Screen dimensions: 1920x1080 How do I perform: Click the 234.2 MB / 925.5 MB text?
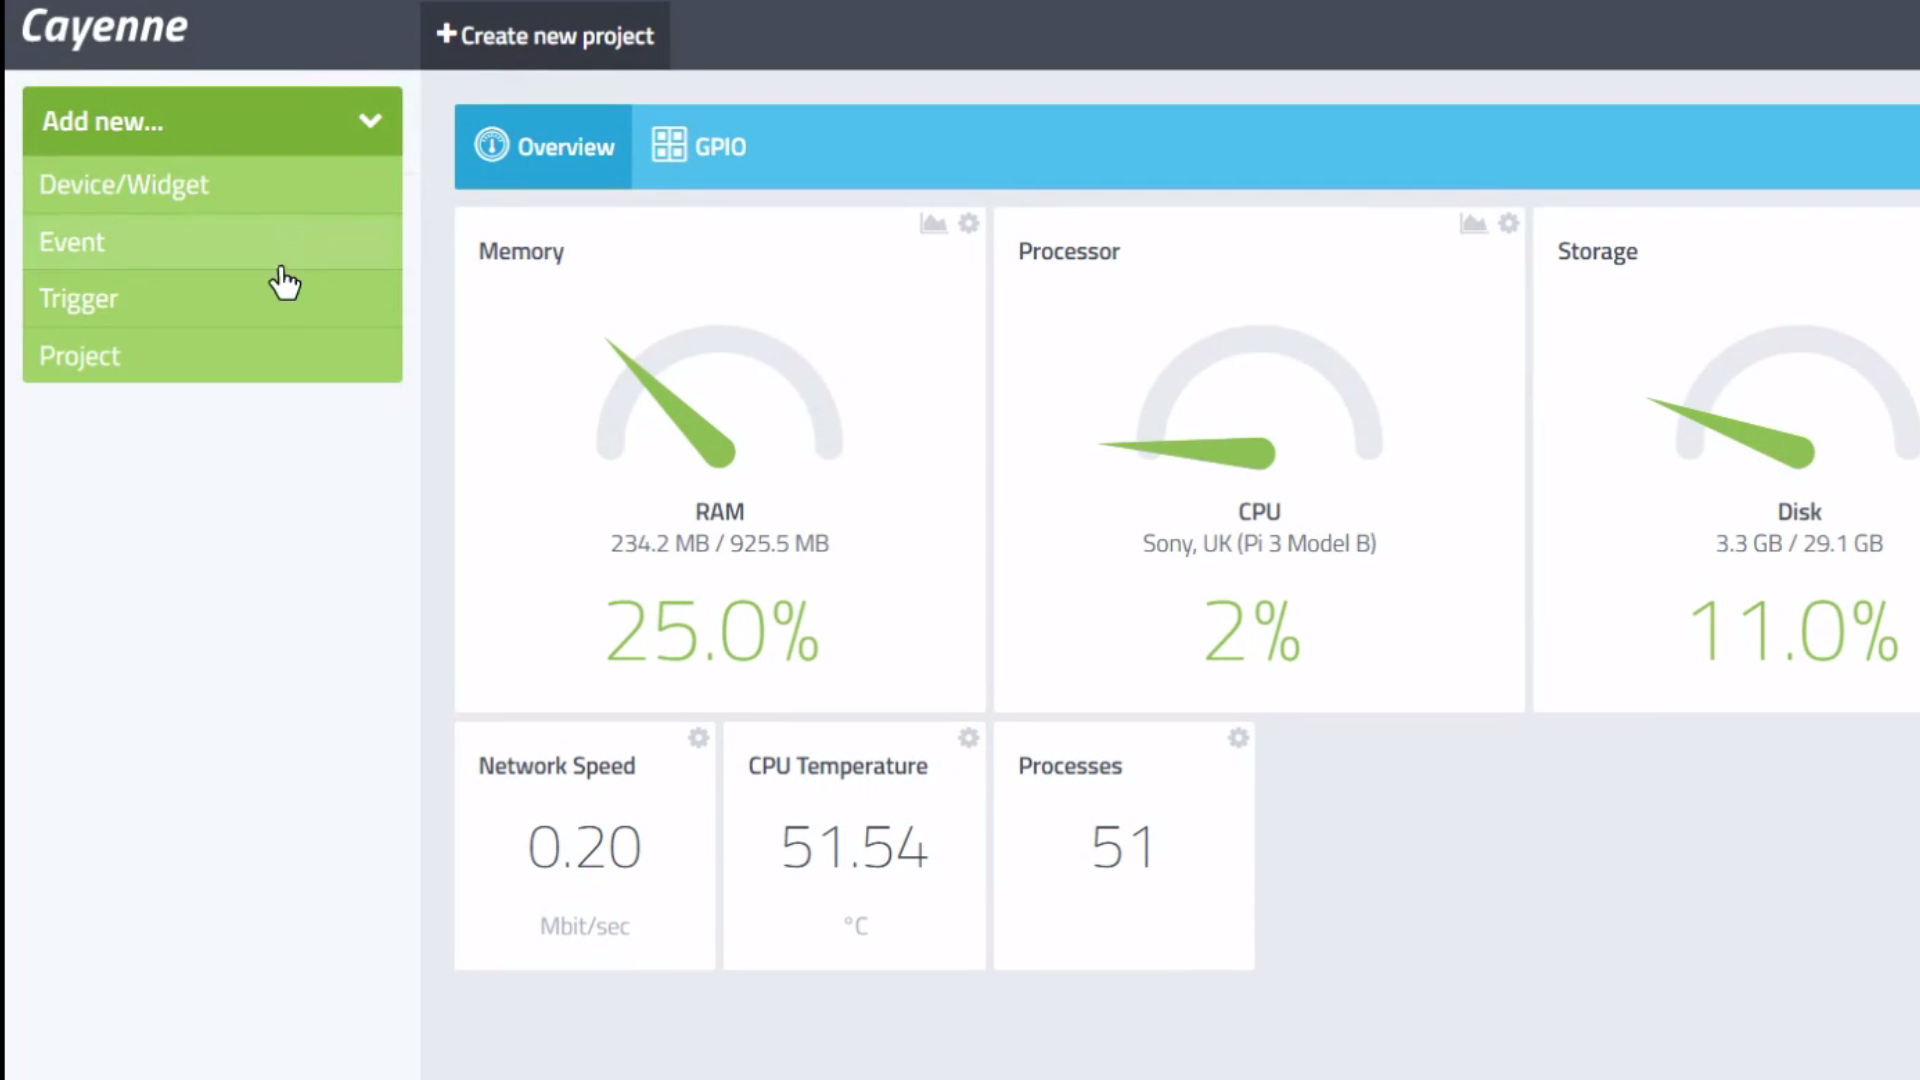[x=719, y=544]
